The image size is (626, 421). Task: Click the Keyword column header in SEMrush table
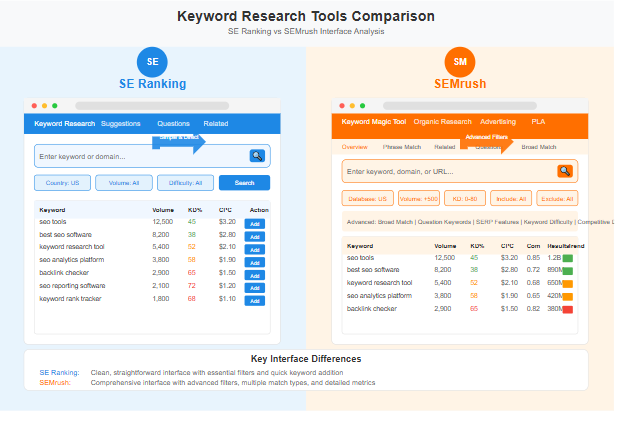click(x=360, y=246)
